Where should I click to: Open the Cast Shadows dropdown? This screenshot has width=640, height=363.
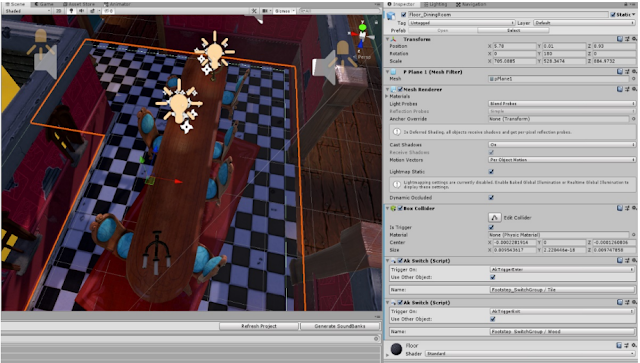point(562,145)
